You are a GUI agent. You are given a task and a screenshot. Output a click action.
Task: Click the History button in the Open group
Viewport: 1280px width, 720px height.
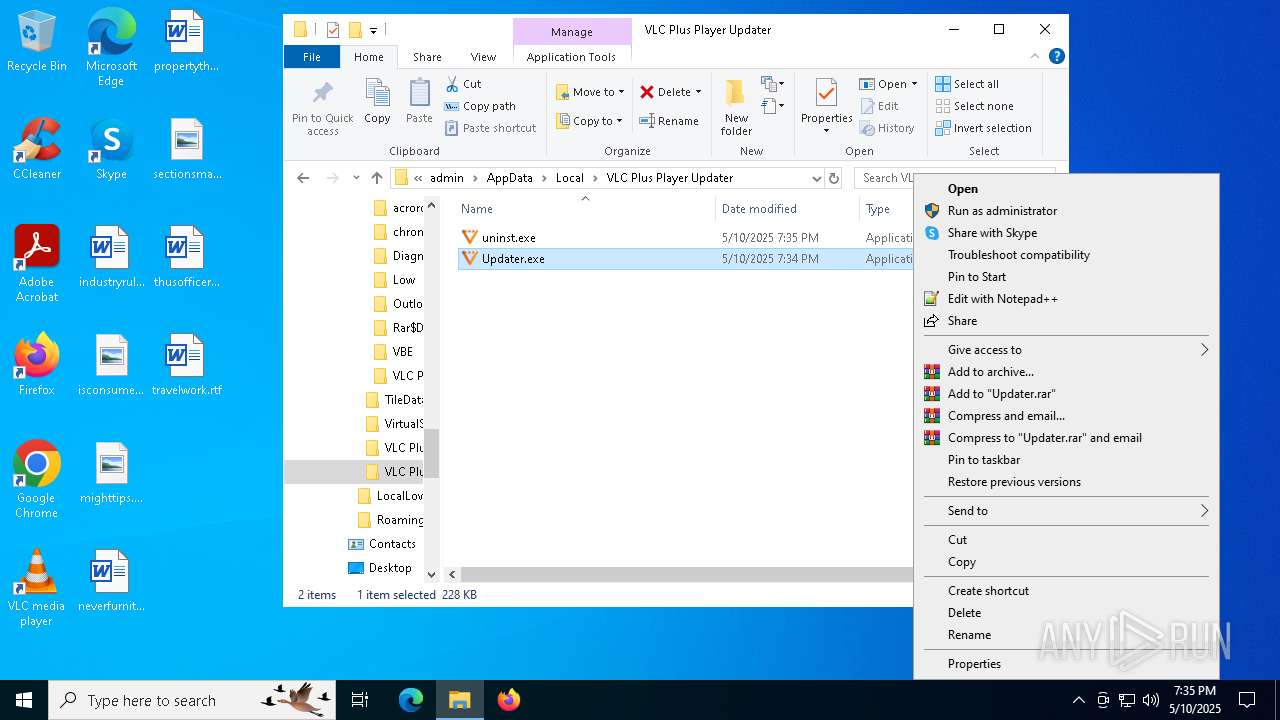pyautogui.click(x=886, y=128)
